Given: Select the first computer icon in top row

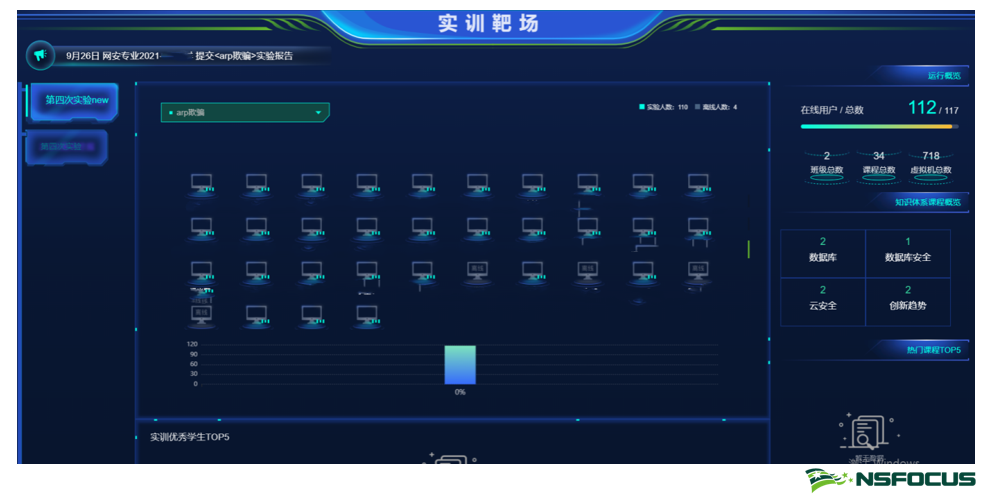Looking at the screenshot, I should point(202,184).
